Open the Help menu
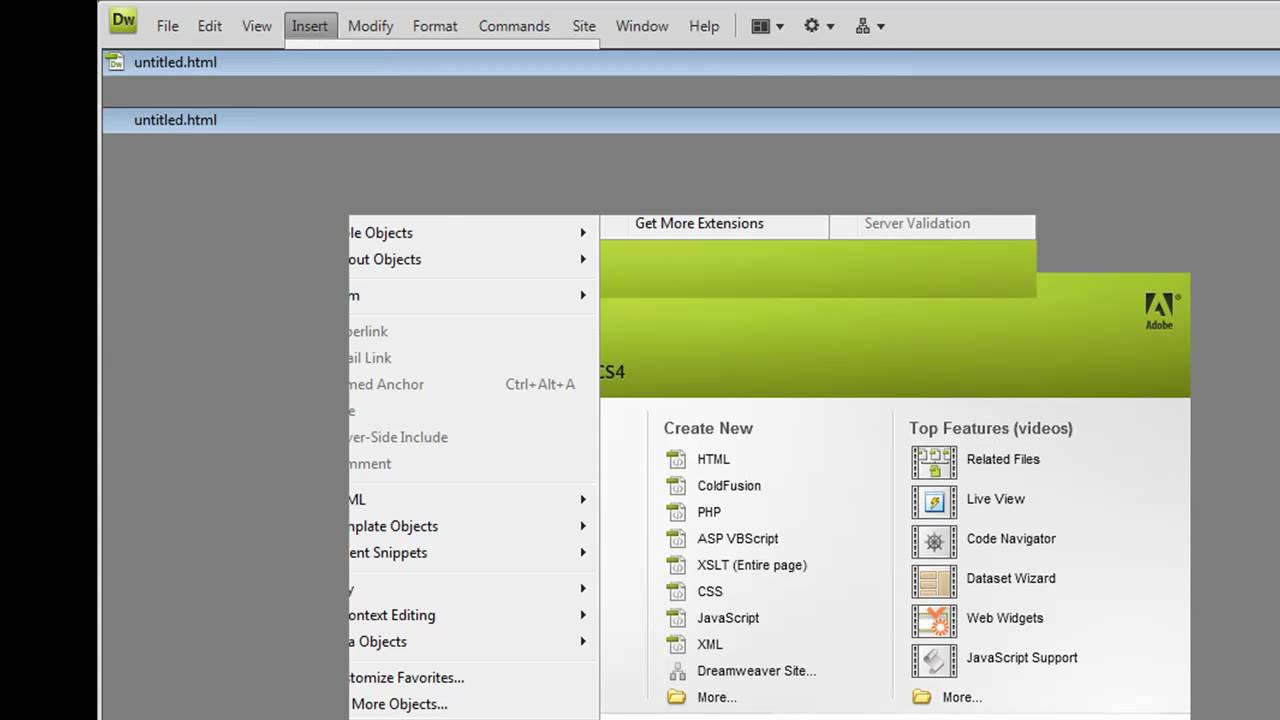The width and height of the screenshot is (1280, 720). [704, 26]
